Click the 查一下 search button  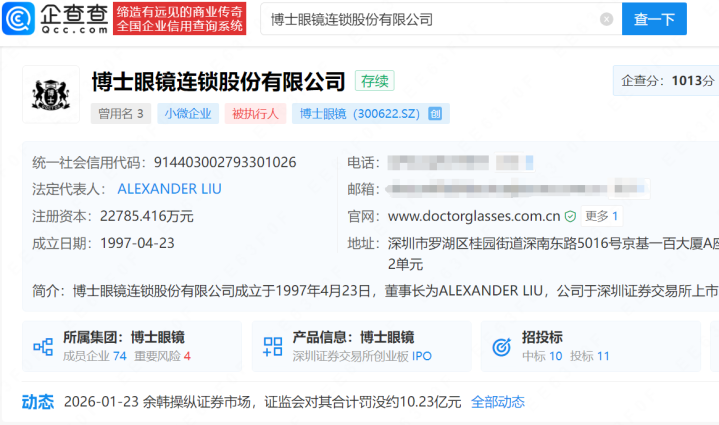[654, 19]
